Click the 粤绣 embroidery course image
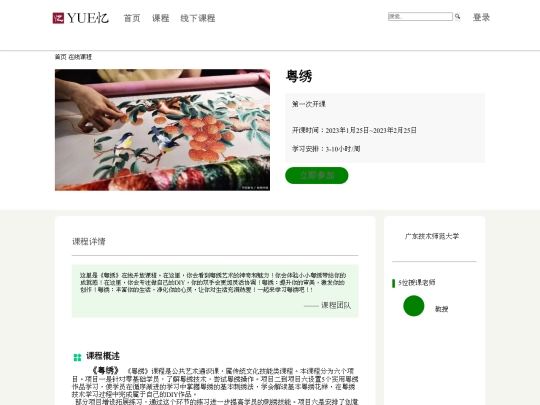Viewport: 540px width, 405px height. point(162,130)
